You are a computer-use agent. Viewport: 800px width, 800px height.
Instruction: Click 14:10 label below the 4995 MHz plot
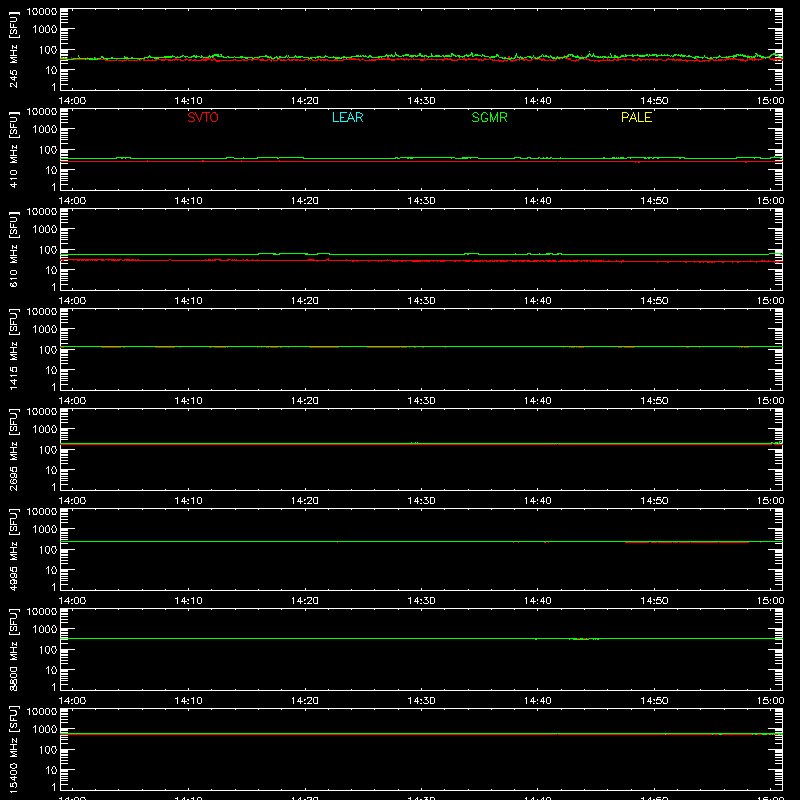coord(188,601)
